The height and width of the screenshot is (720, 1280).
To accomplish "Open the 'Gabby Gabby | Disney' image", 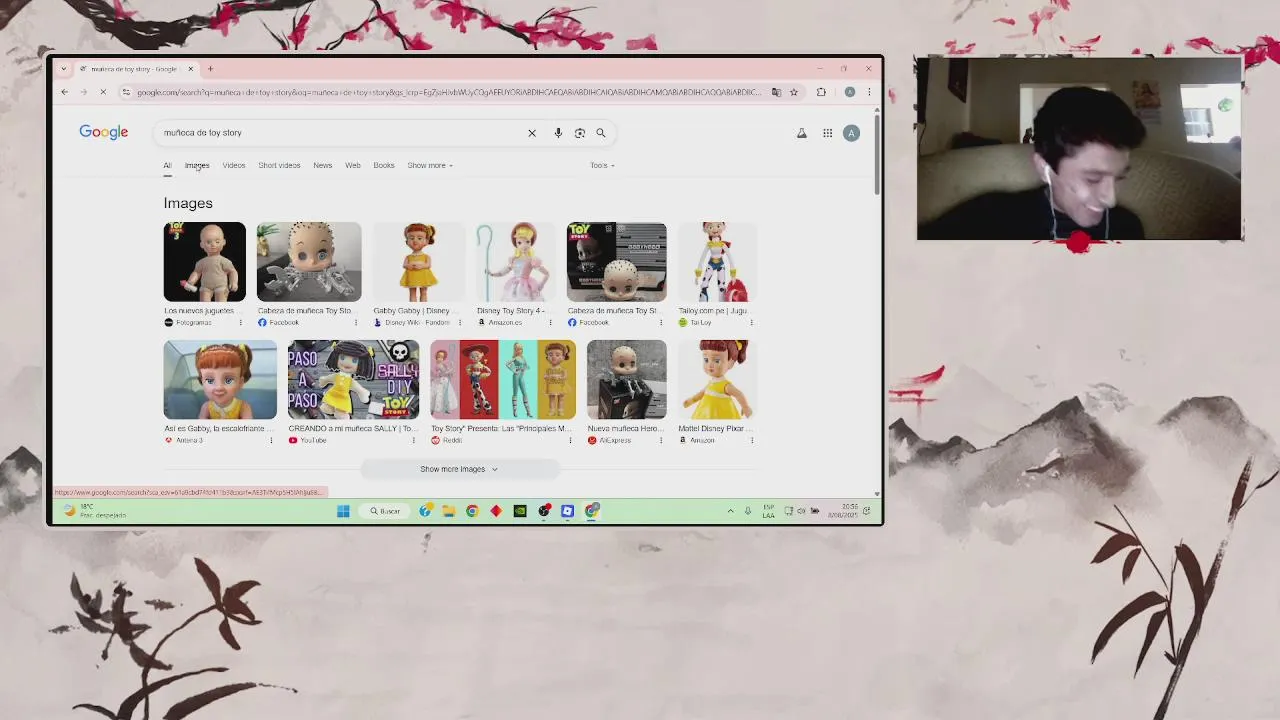I will click(419, 262).
